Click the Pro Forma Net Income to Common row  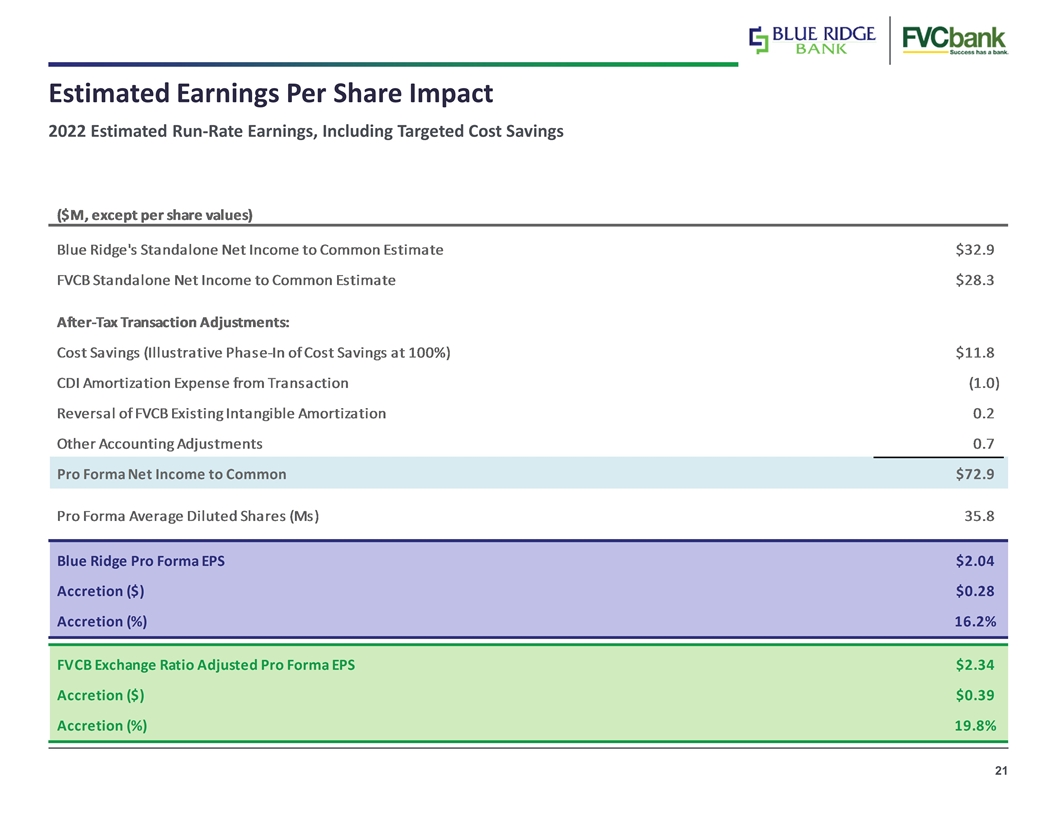coord(529,473)
